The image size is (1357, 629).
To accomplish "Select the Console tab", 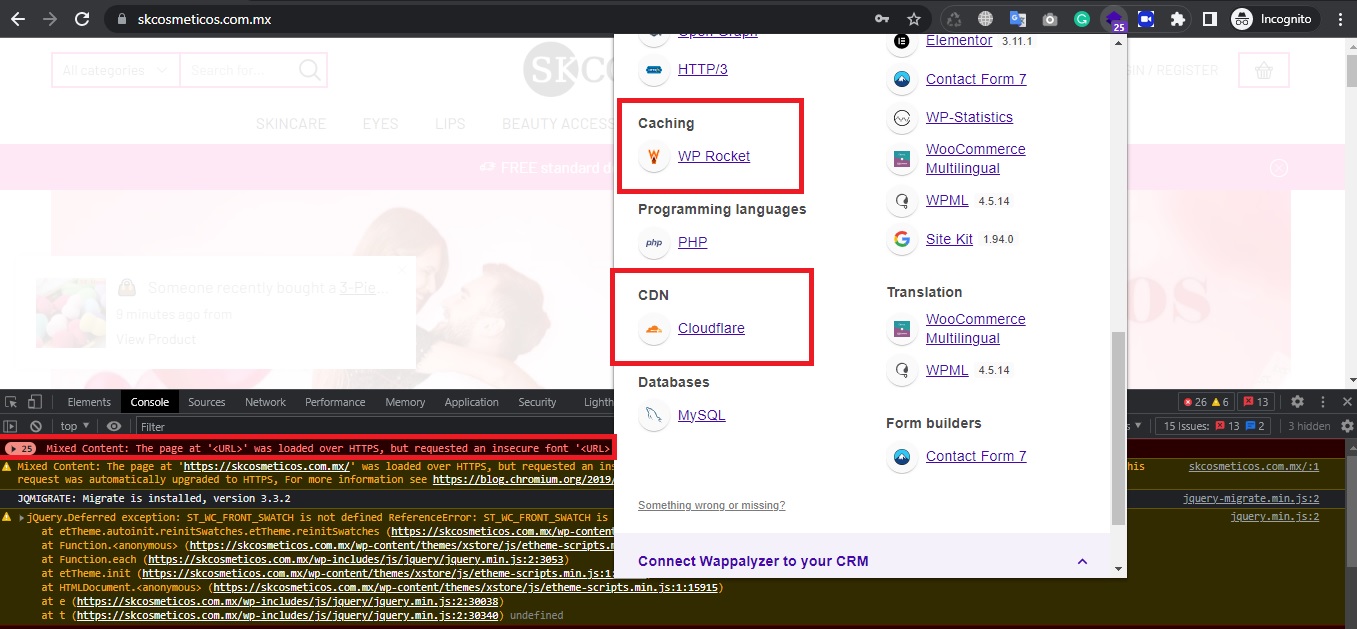I will point(150,402).
